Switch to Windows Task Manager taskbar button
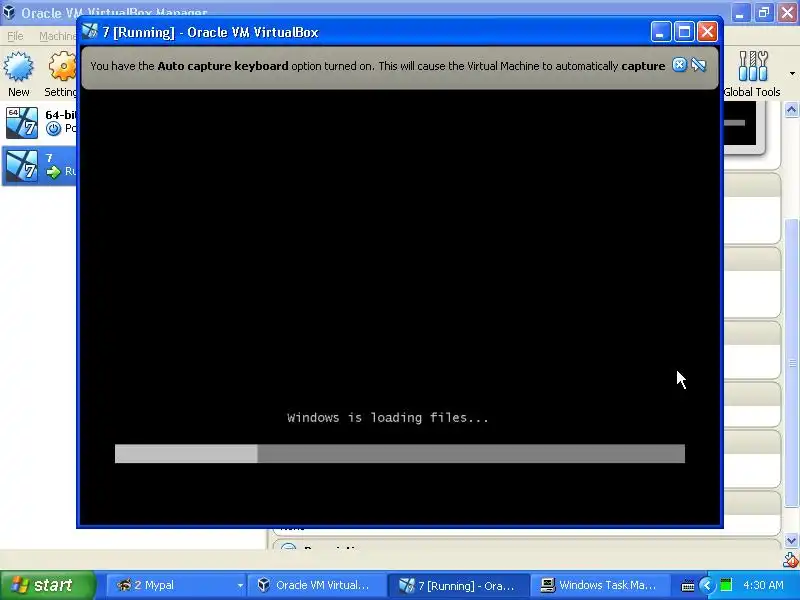 click(x=599, y=585)
